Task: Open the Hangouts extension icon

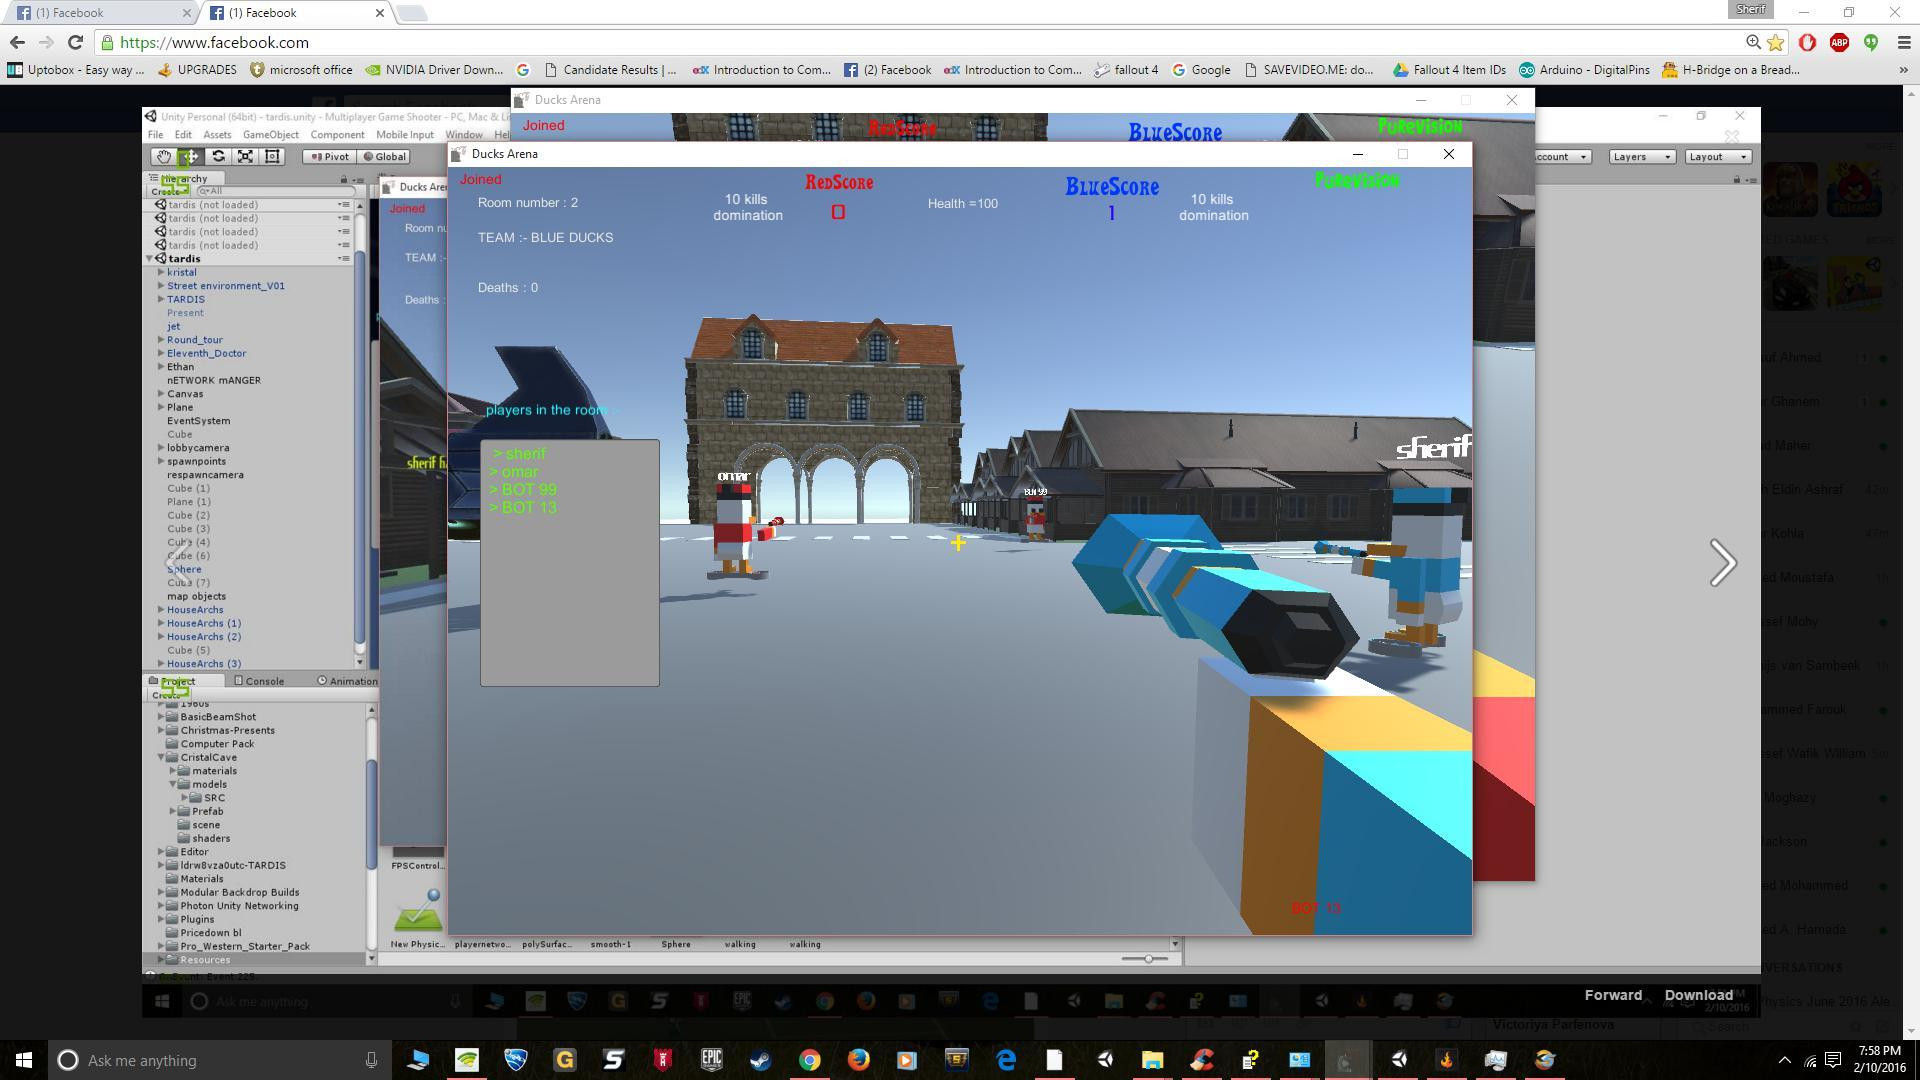Action: (x=1871, y=42)
